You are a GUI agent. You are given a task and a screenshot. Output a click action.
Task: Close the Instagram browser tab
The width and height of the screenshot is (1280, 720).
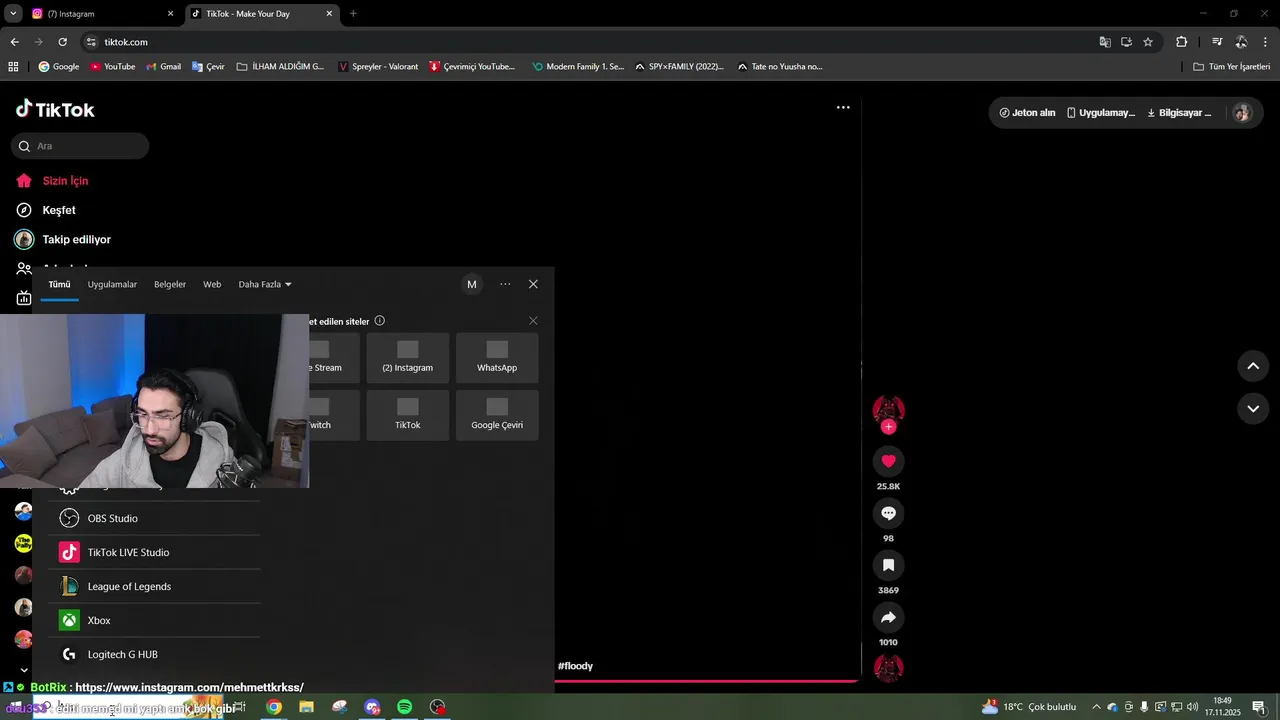point(170,14)
